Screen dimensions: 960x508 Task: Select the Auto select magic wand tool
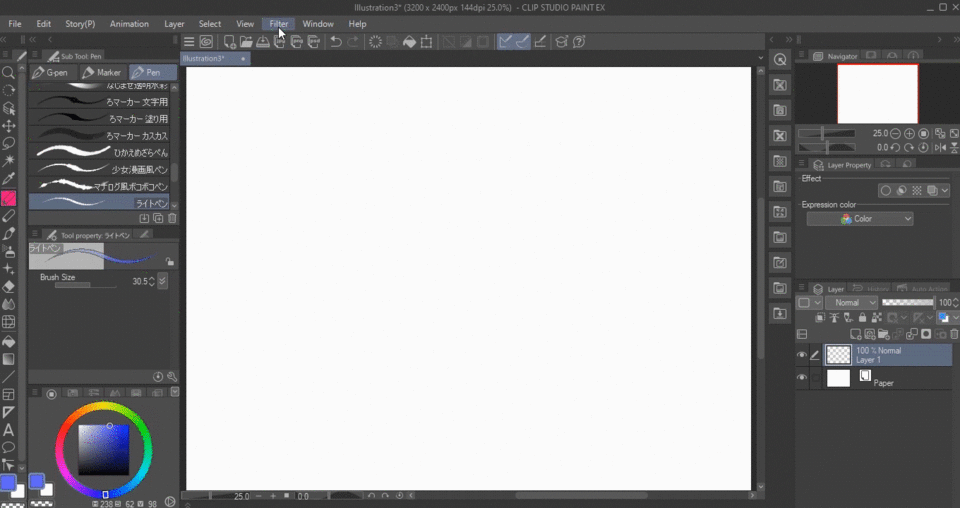pos(9,161)
